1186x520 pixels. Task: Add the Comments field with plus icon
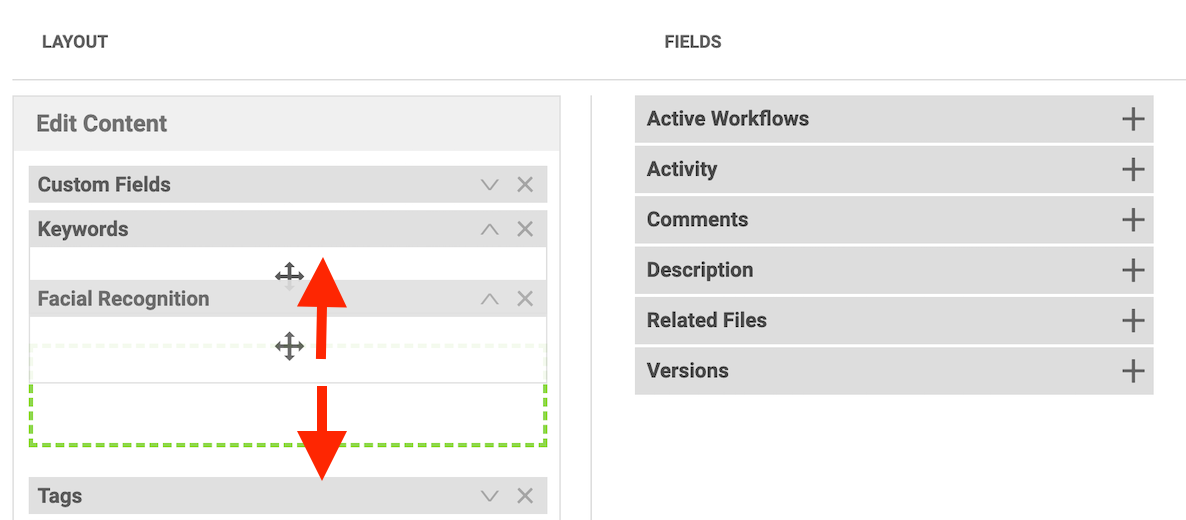[x=1132, y=220]
